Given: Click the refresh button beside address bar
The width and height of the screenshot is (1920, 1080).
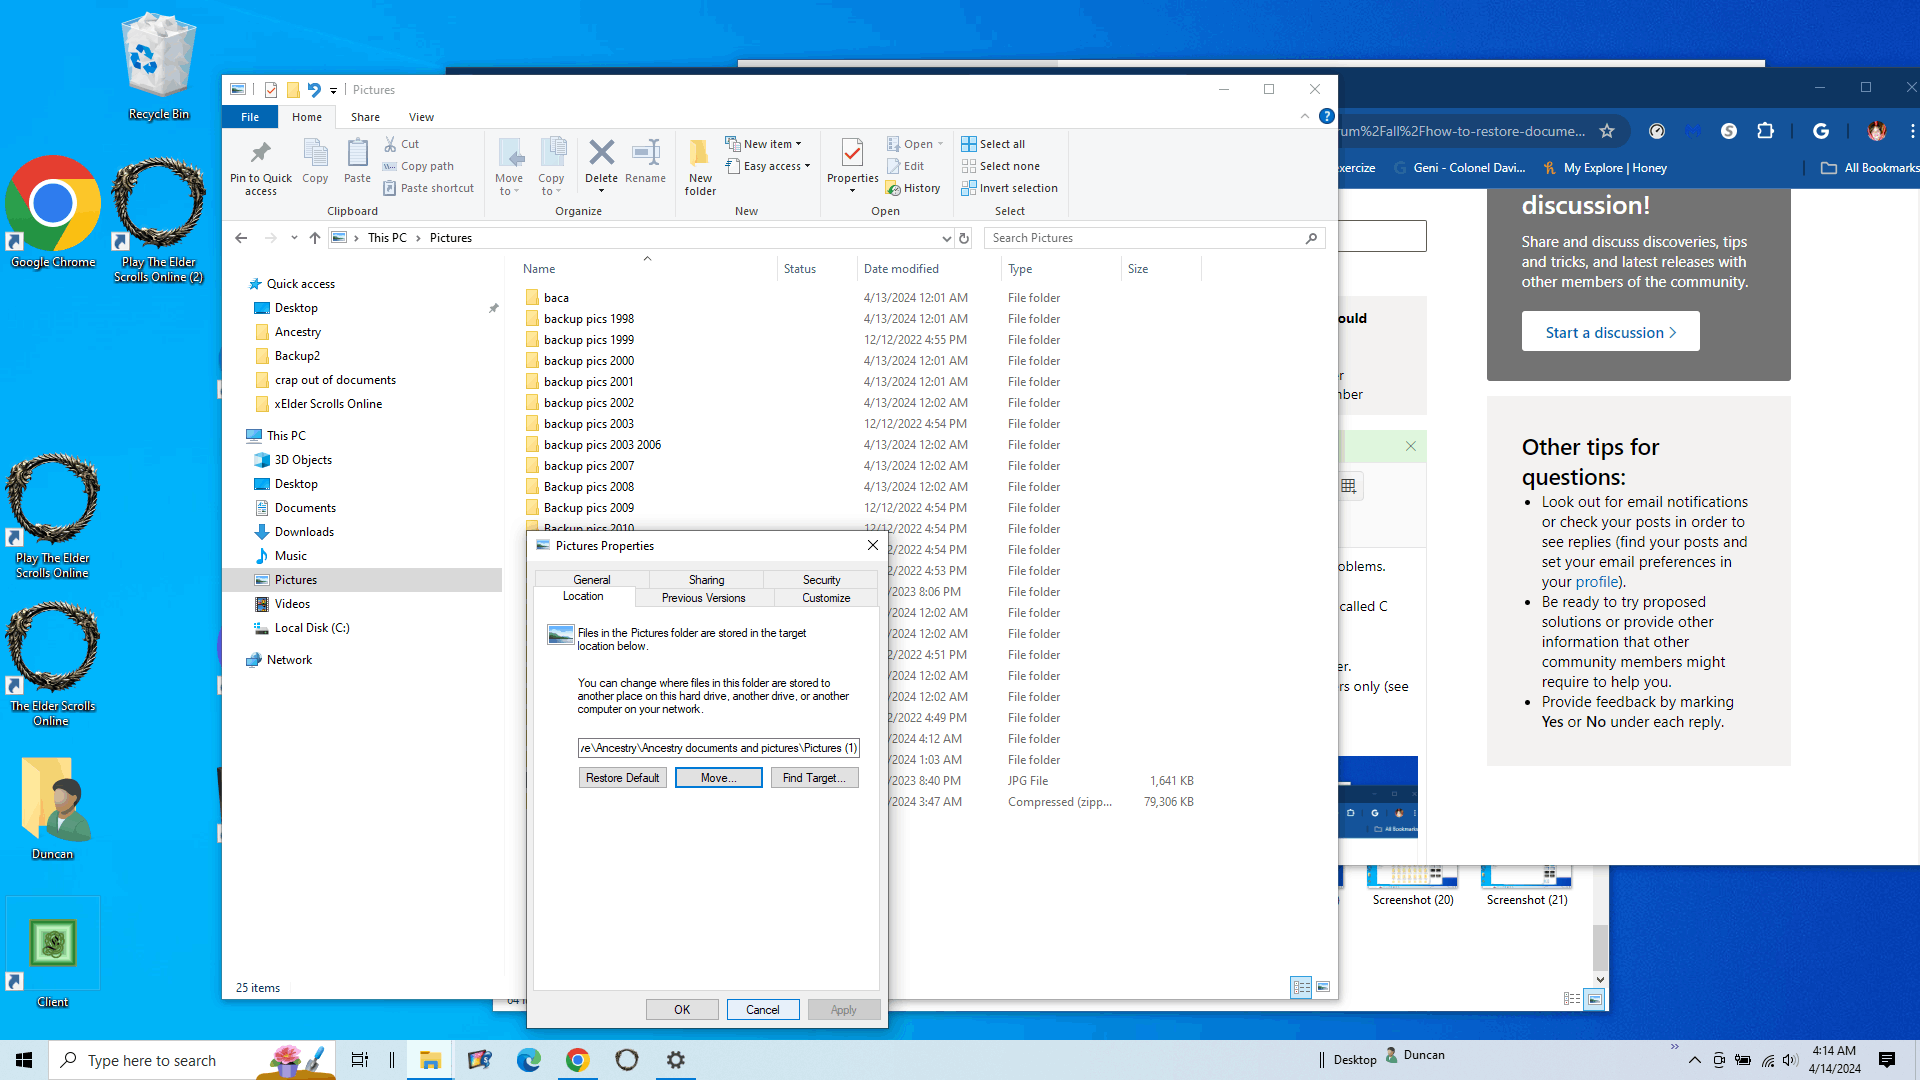Looking at the screenshot, I should 964,238.
